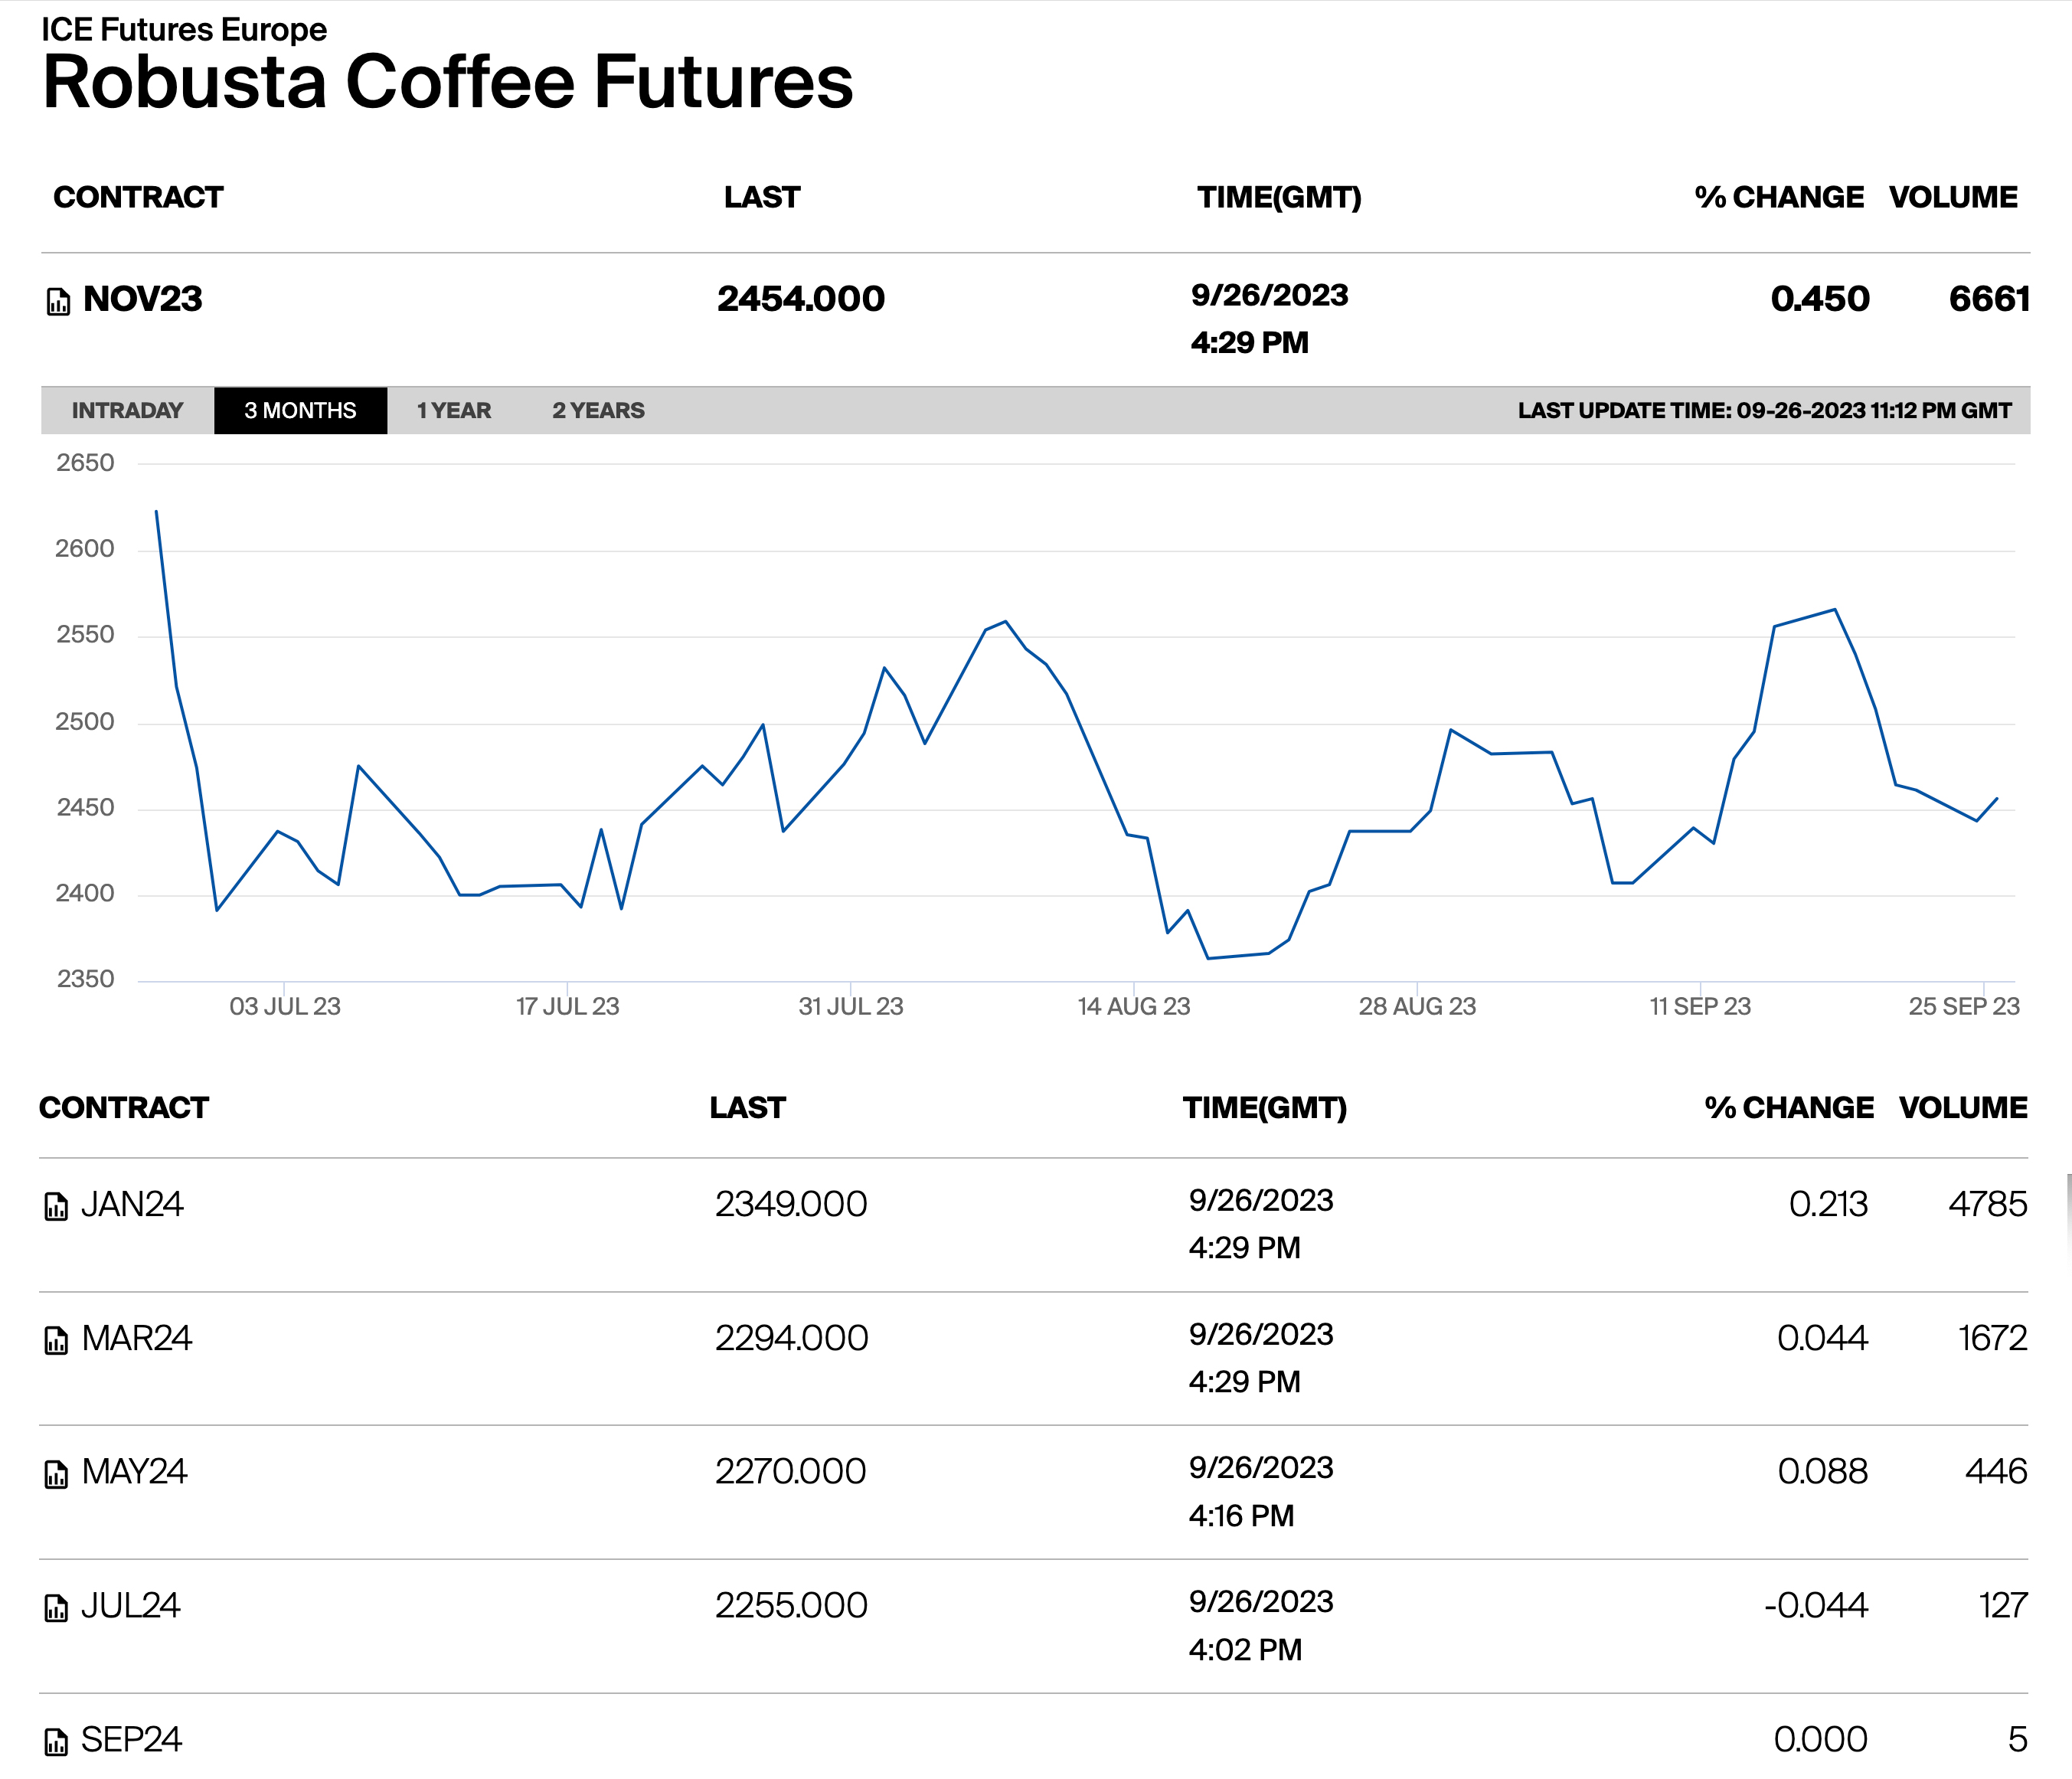This screenshot has height=1779, width=2072.
Task: Open the report icon next to JAN24
Action: (x=56, y=1207)
